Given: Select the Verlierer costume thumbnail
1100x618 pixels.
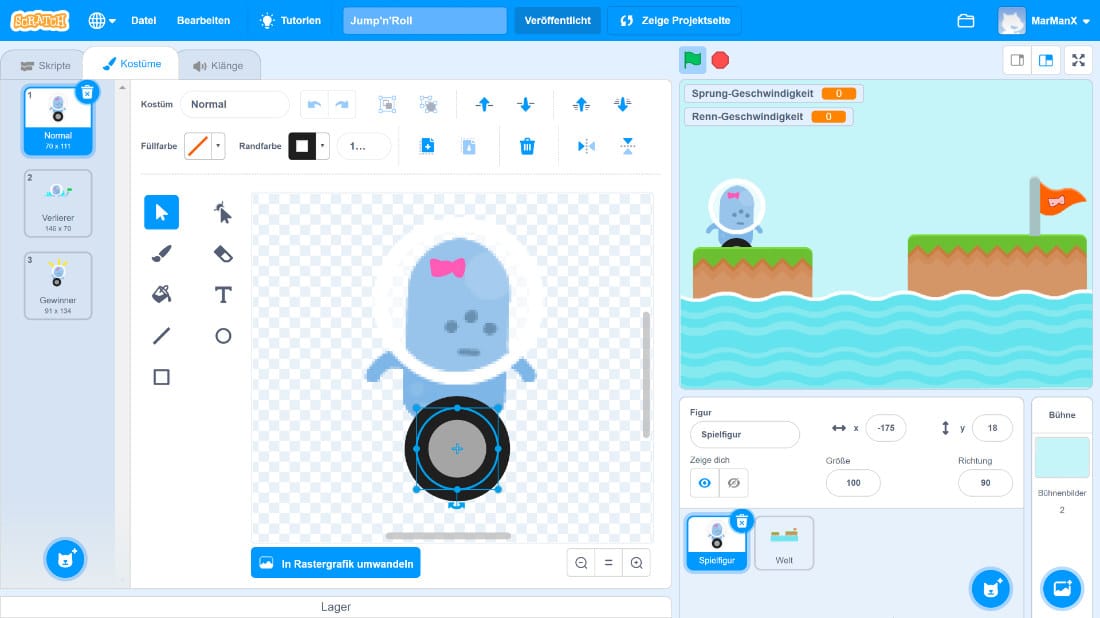Looking at the screenshot, I should tap(58, 203).
